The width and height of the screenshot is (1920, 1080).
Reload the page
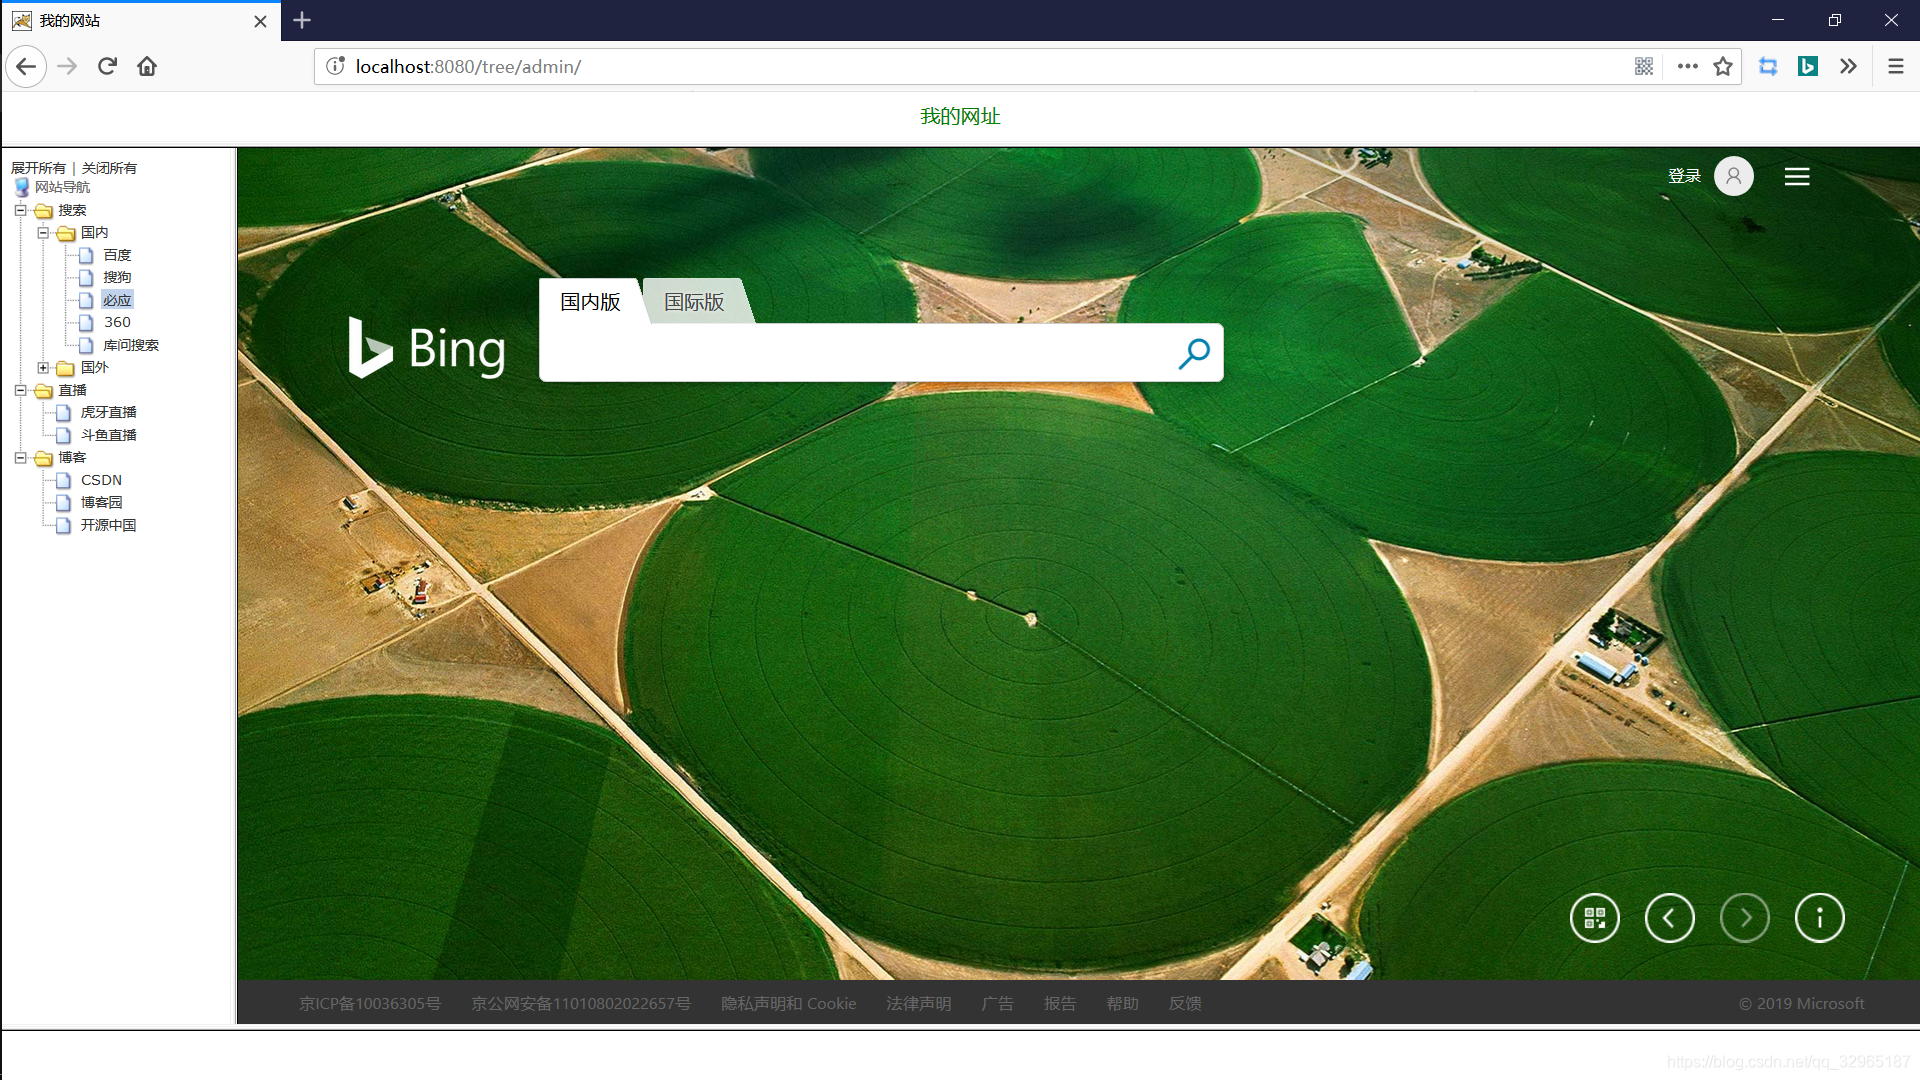click(x=107, y=66)
